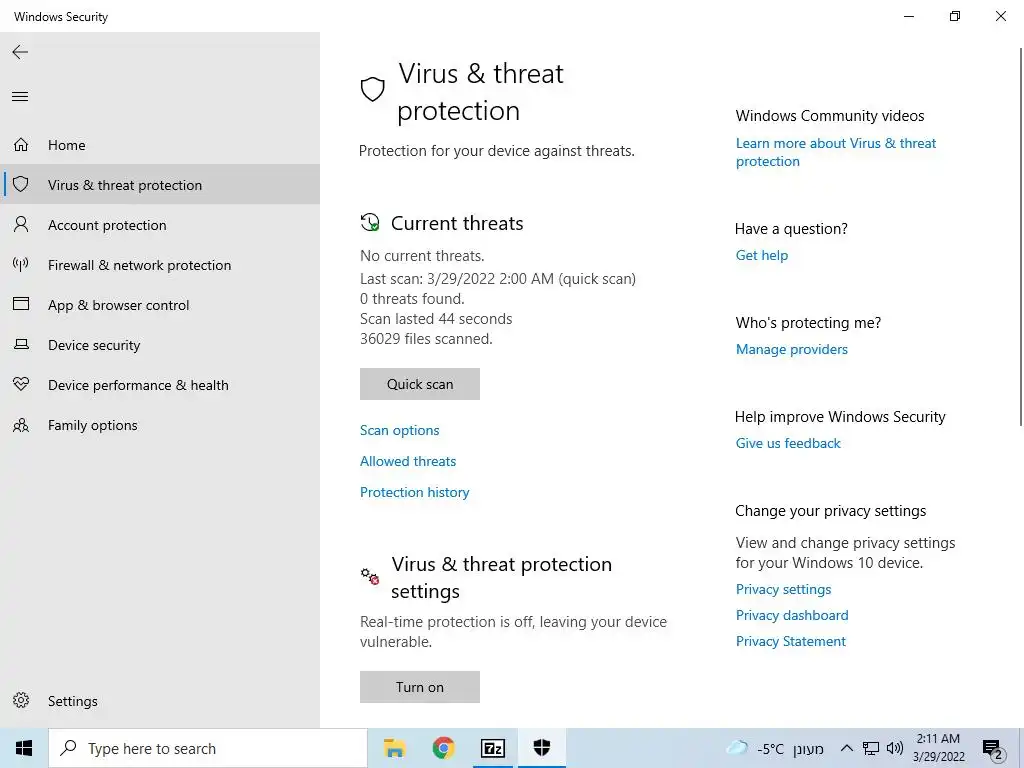Go to Home in sidebar

point(160,144)
